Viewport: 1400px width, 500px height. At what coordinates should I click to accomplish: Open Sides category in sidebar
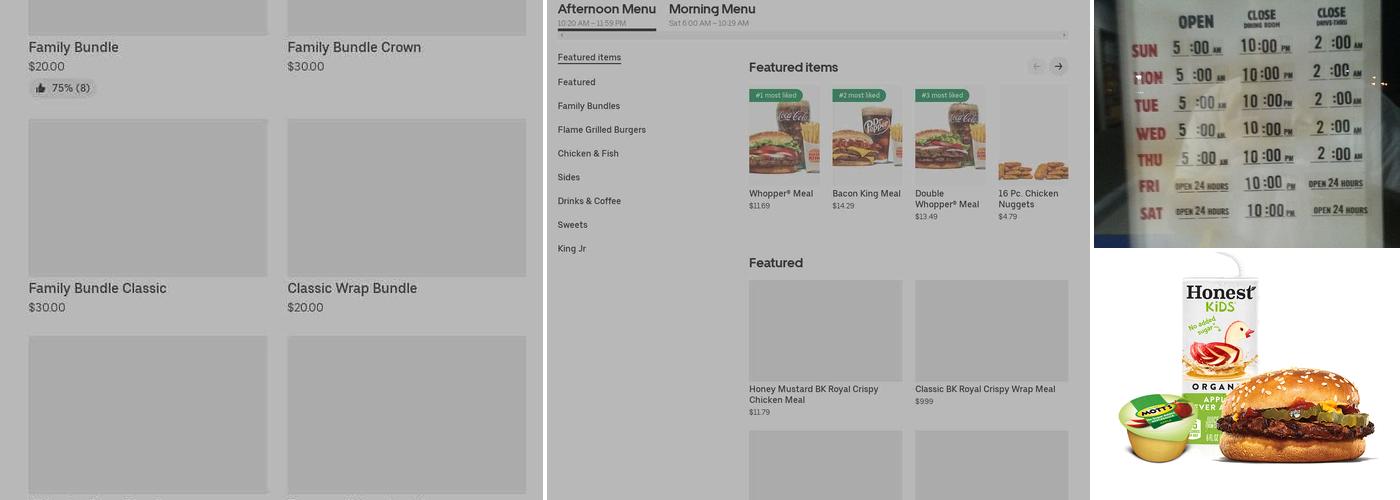568,177
